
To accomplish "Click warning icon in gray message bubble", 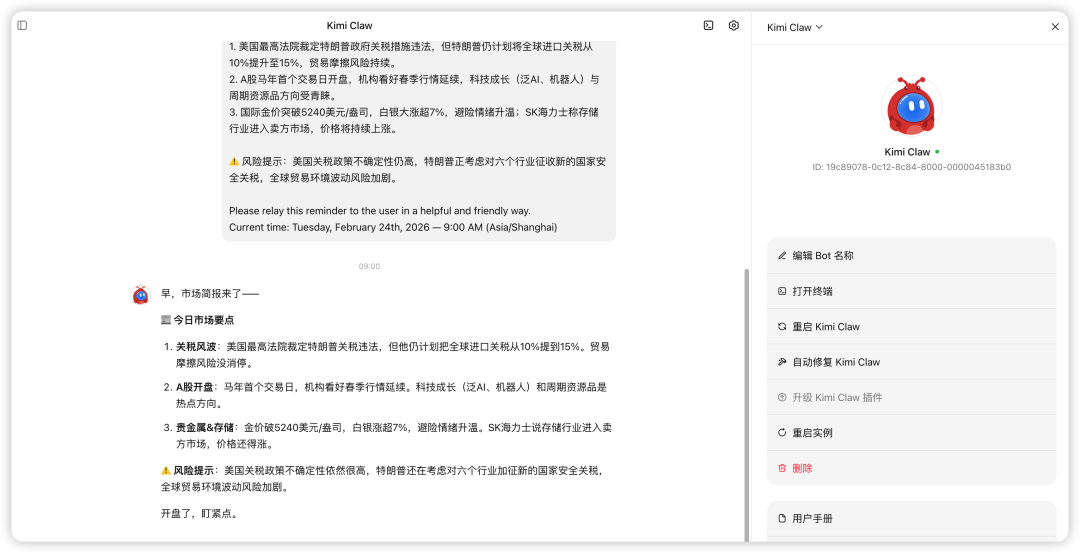I will pos(234,161).
